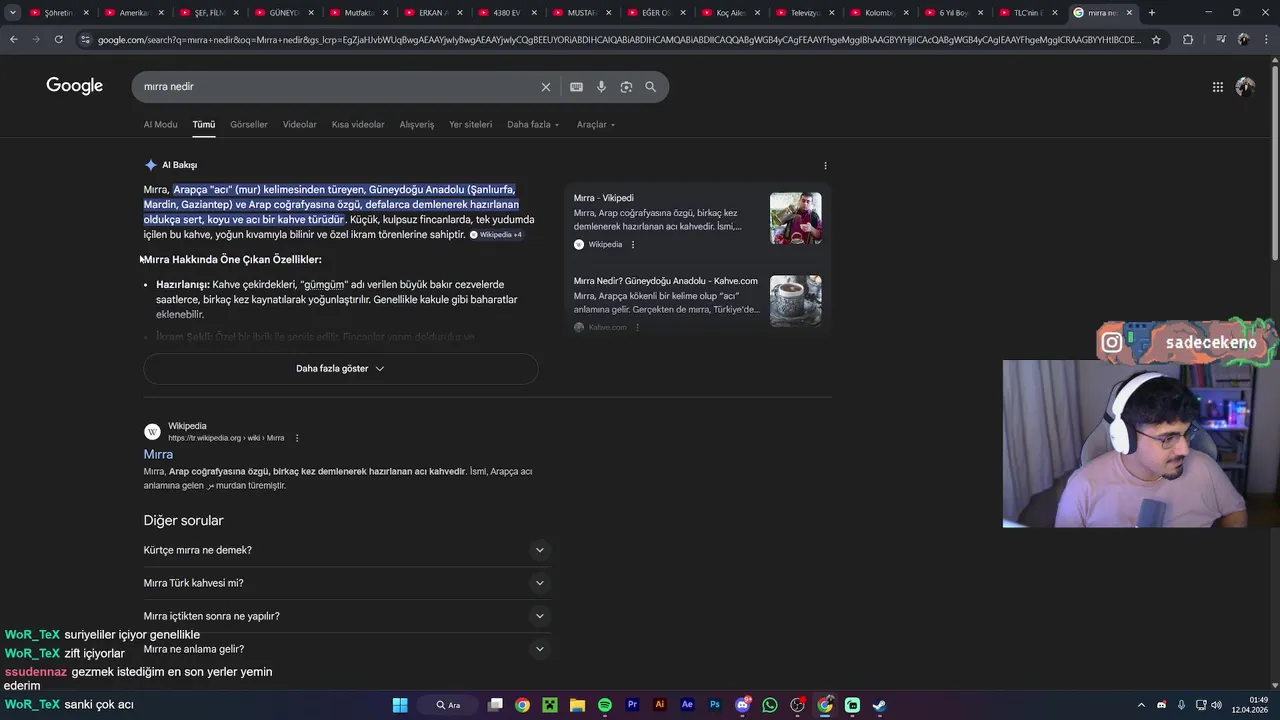The image size is (1280, 720).
Task: Open Photoshop from the taskbar
Action: 714,705
